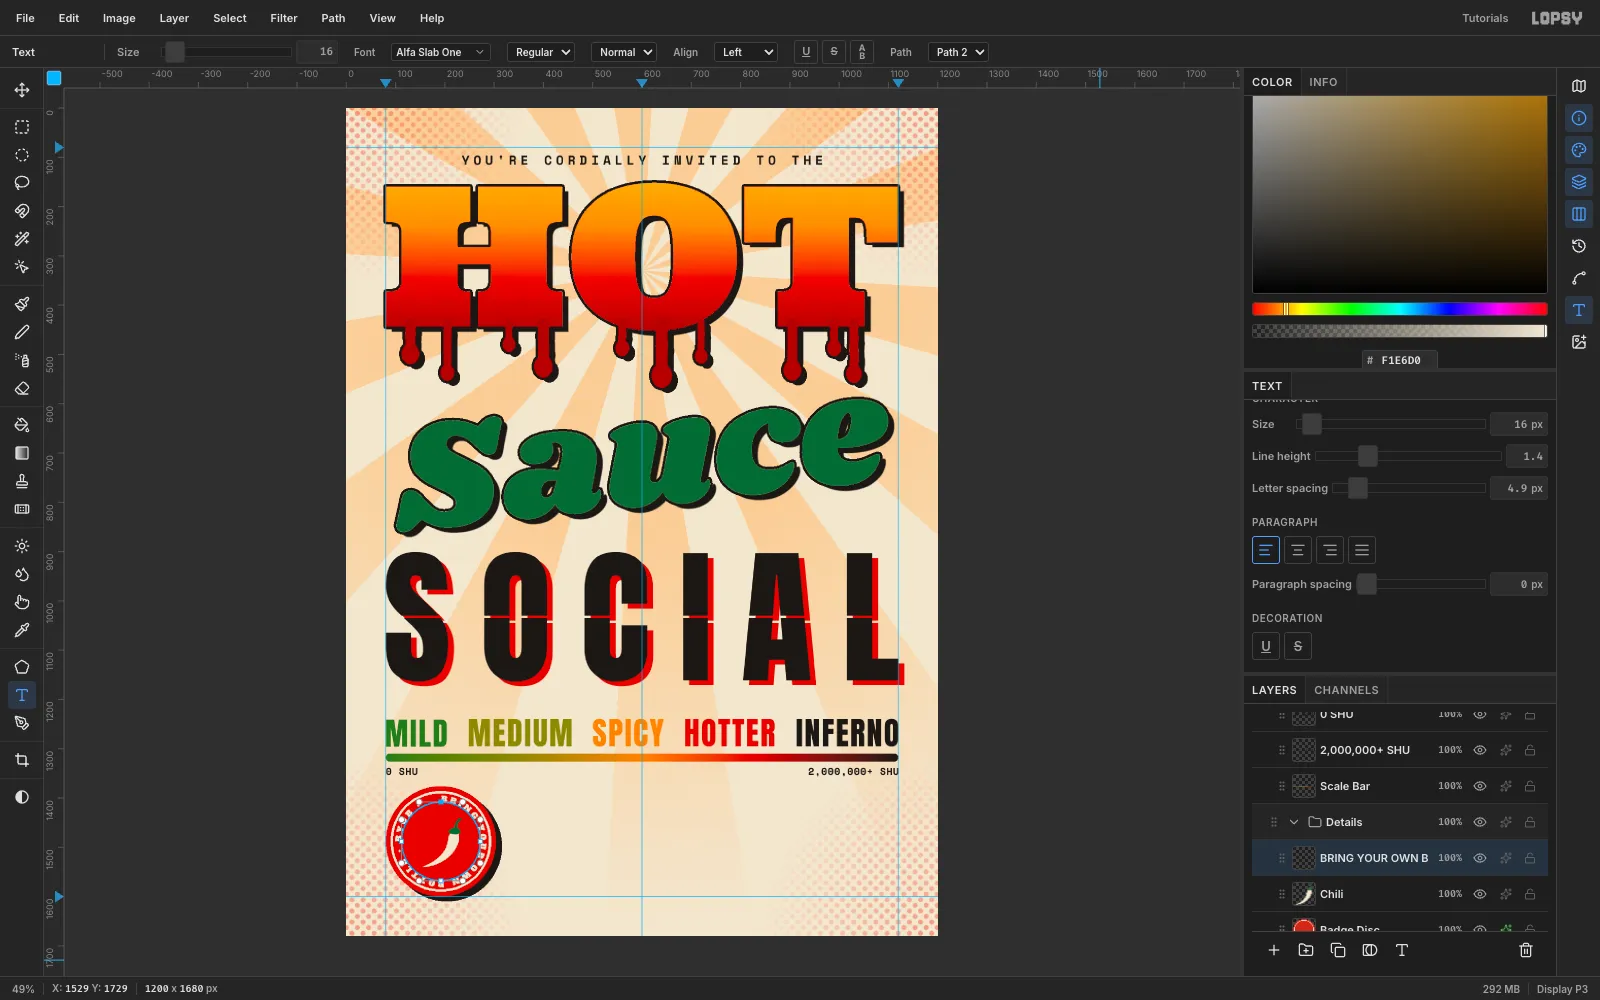
Task: Open the Font dropdown showing Alfa Slab One
Action: click(440, 52)
